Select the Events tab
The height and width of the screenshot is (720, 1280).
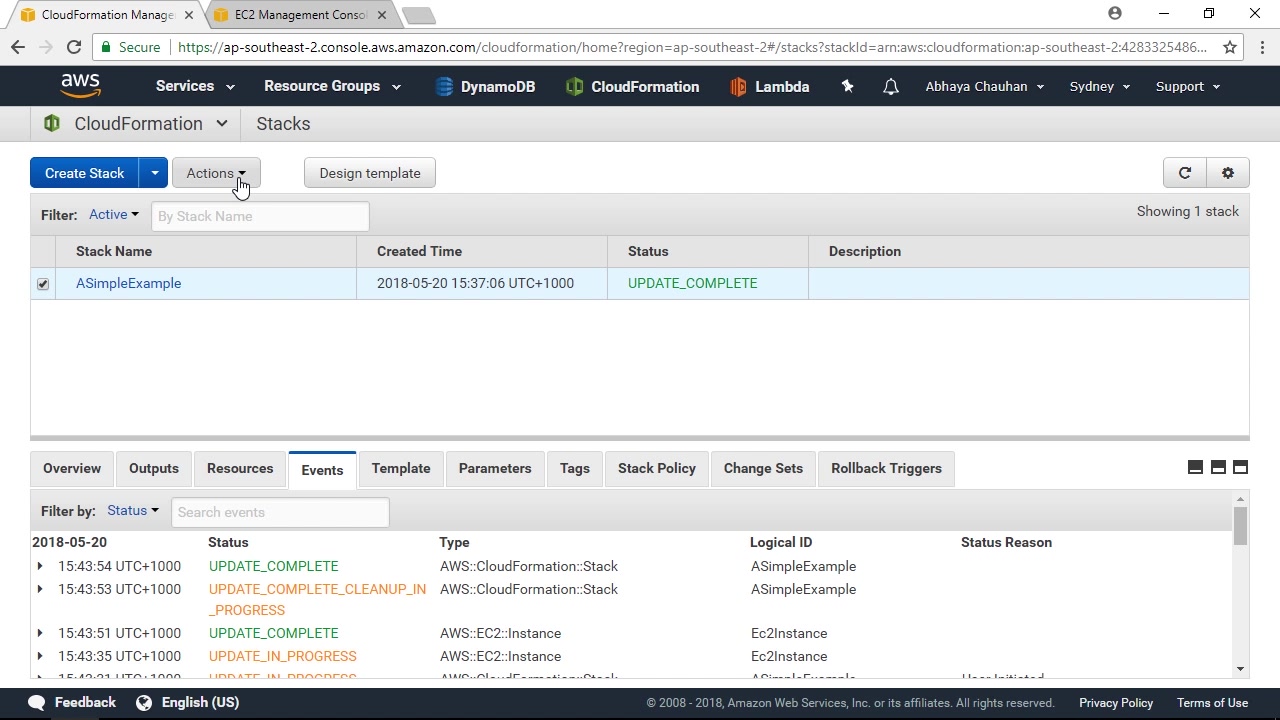322,470
